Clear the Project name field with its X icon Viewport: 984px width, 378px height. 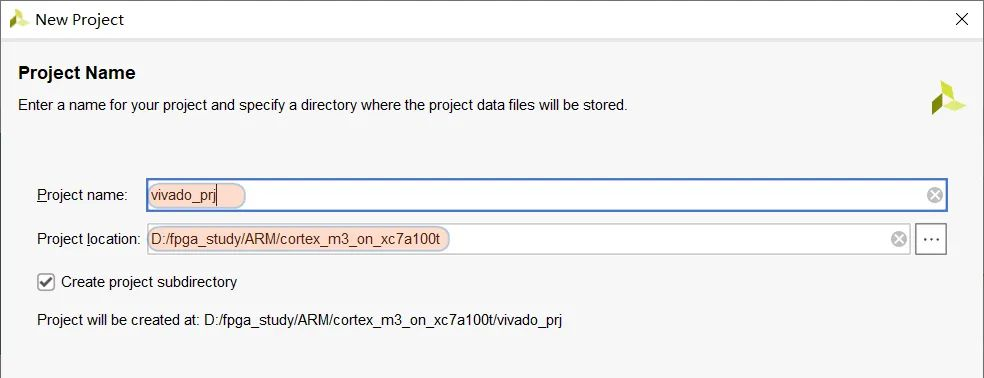tap(935, 195)
